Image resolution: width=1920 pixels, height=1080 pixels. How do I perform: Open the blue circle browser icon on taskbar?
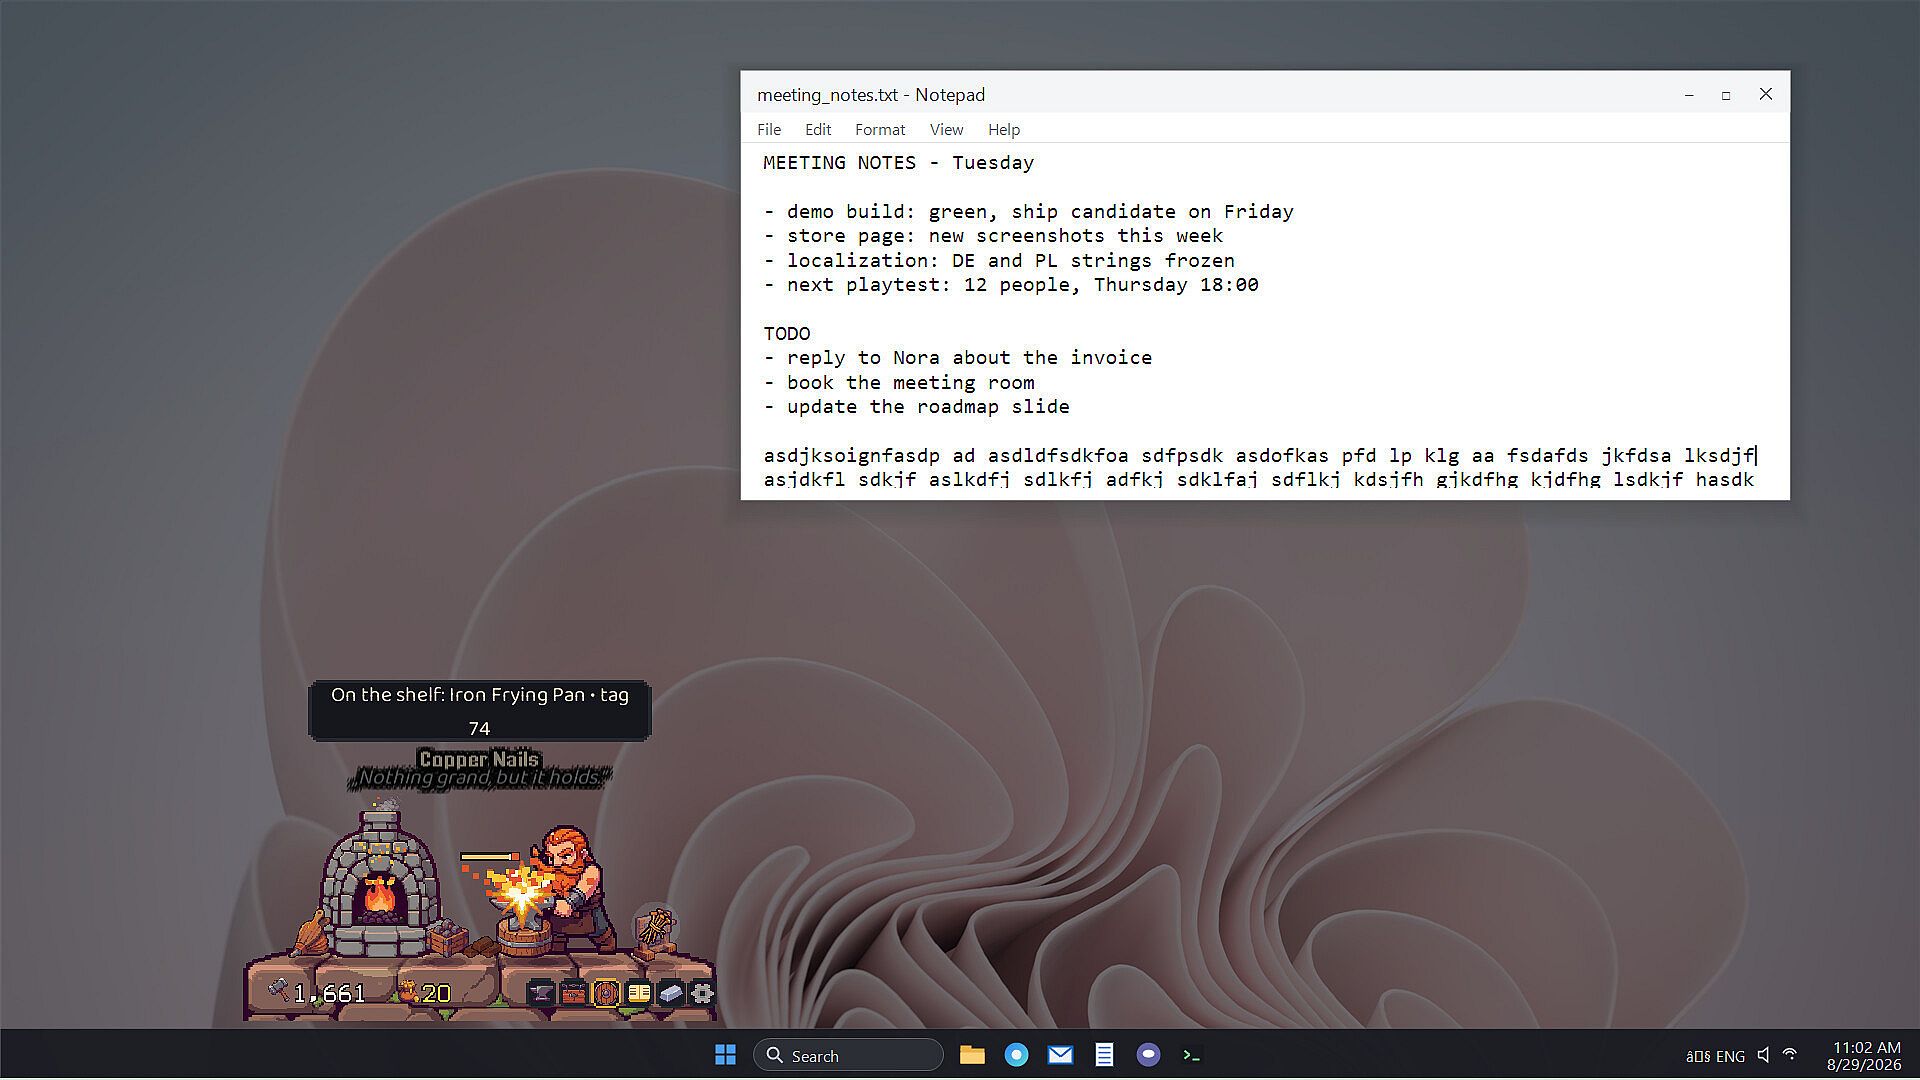tap(1016, 1055)
